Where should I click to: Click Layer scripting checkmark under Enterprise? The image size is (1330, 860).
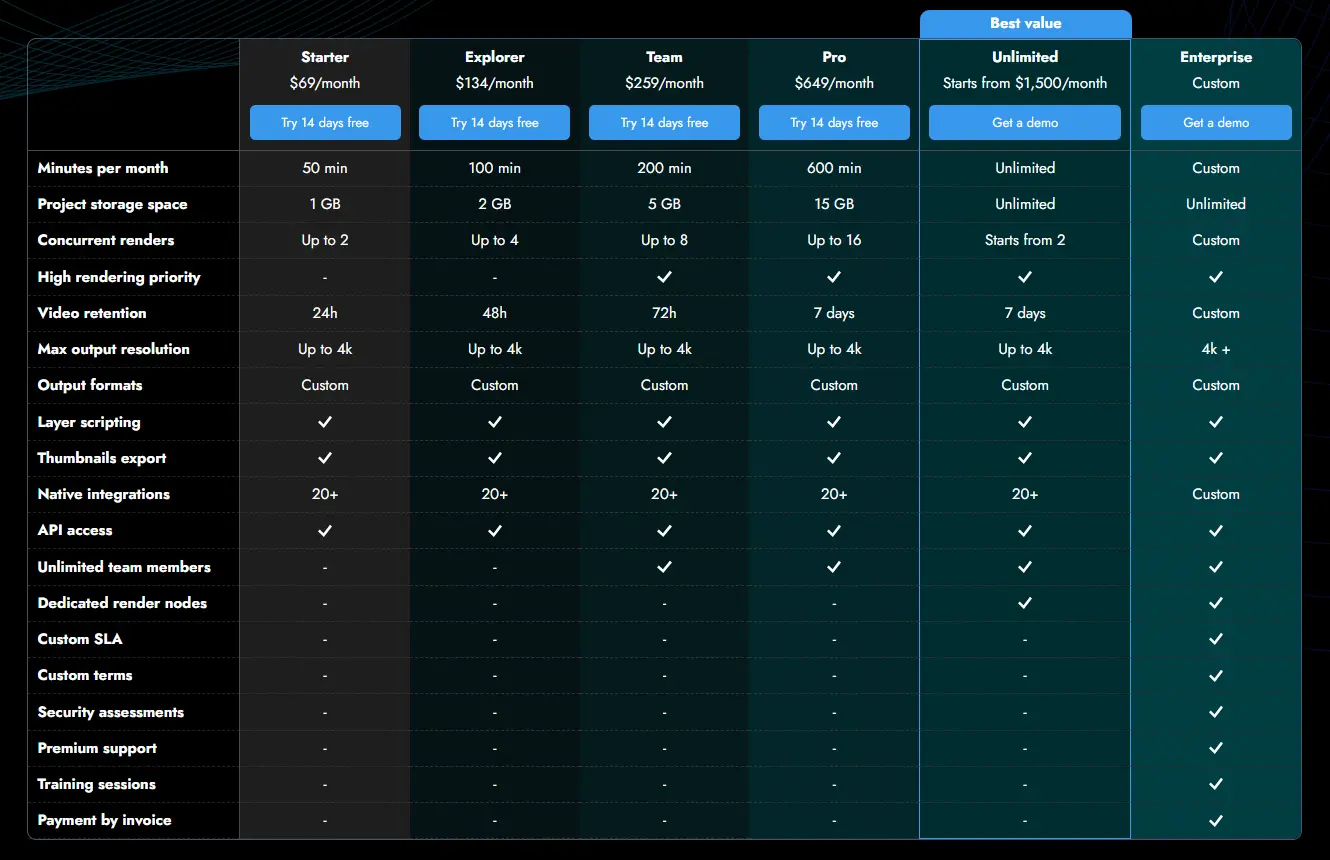click(x=1216, y=422)
